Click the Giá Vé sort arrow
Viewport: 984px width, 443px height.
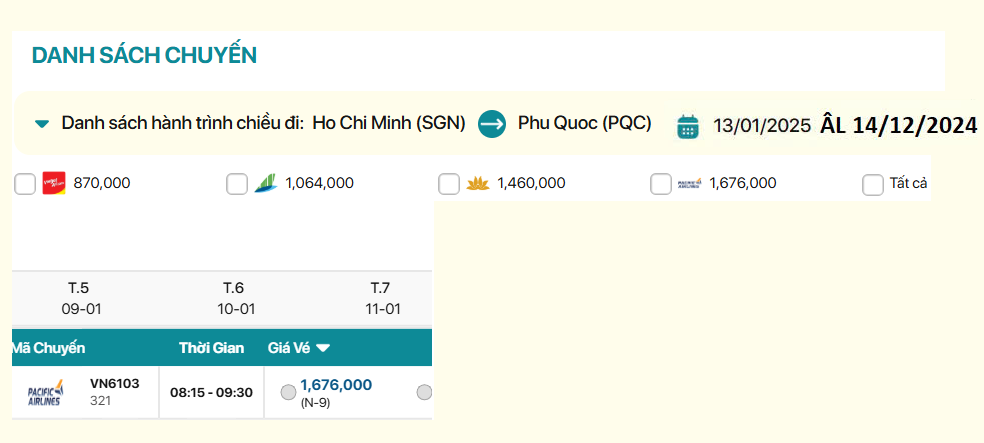tap(323, 348)
